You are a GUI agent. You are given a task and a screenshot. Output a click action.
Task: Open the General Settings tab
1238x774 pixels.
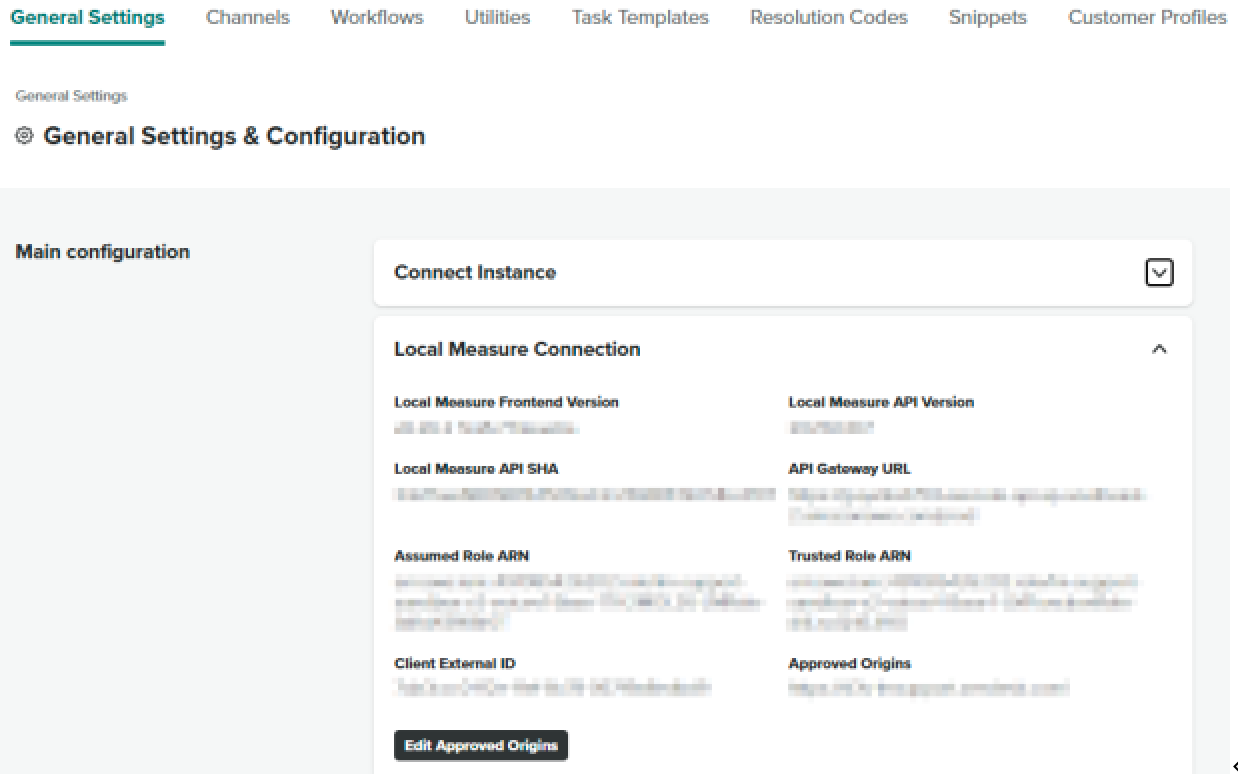87,18
